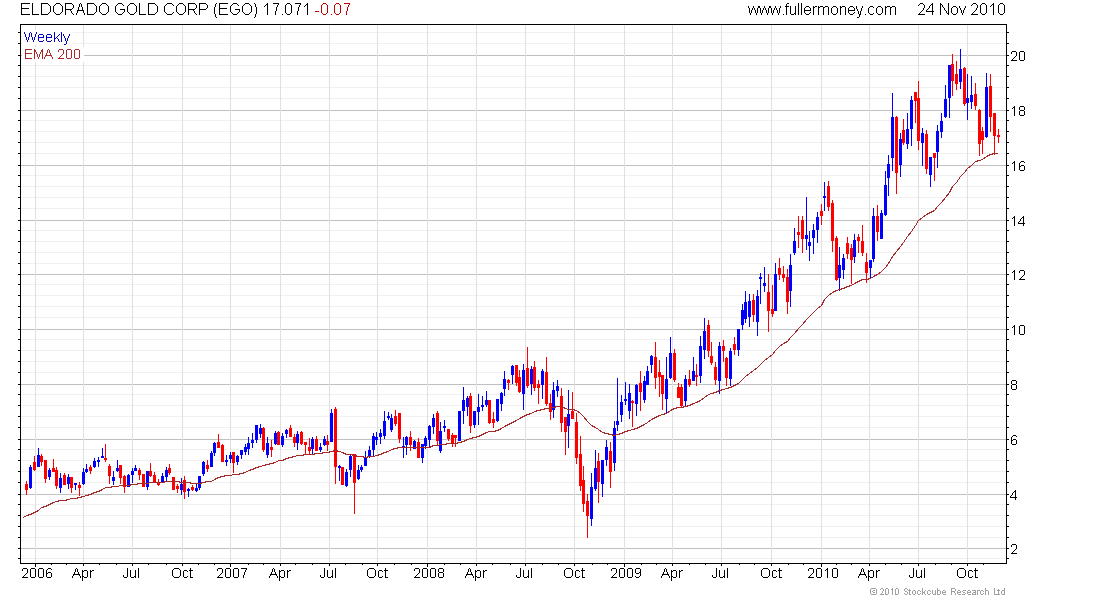
Task: Click the 10 price axis label
Action: point(1017,331)
